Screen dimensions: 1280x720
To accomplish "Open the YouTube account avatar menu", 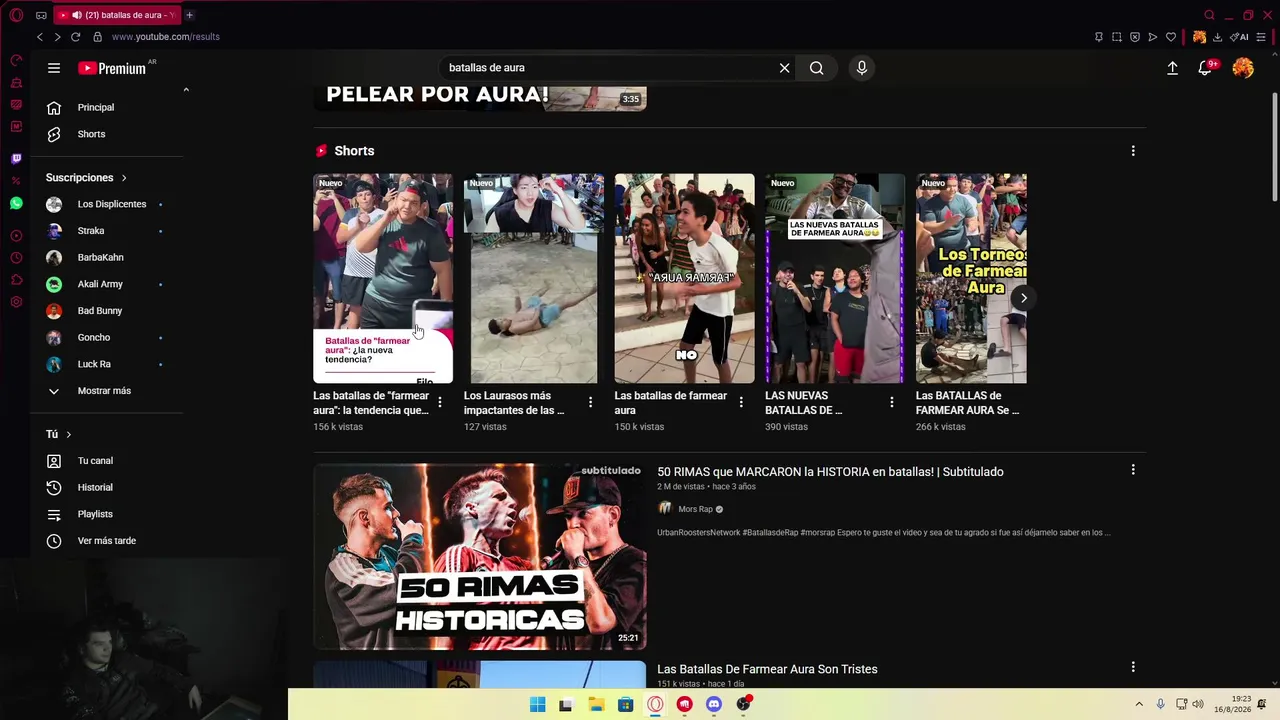I will 1243,68.
